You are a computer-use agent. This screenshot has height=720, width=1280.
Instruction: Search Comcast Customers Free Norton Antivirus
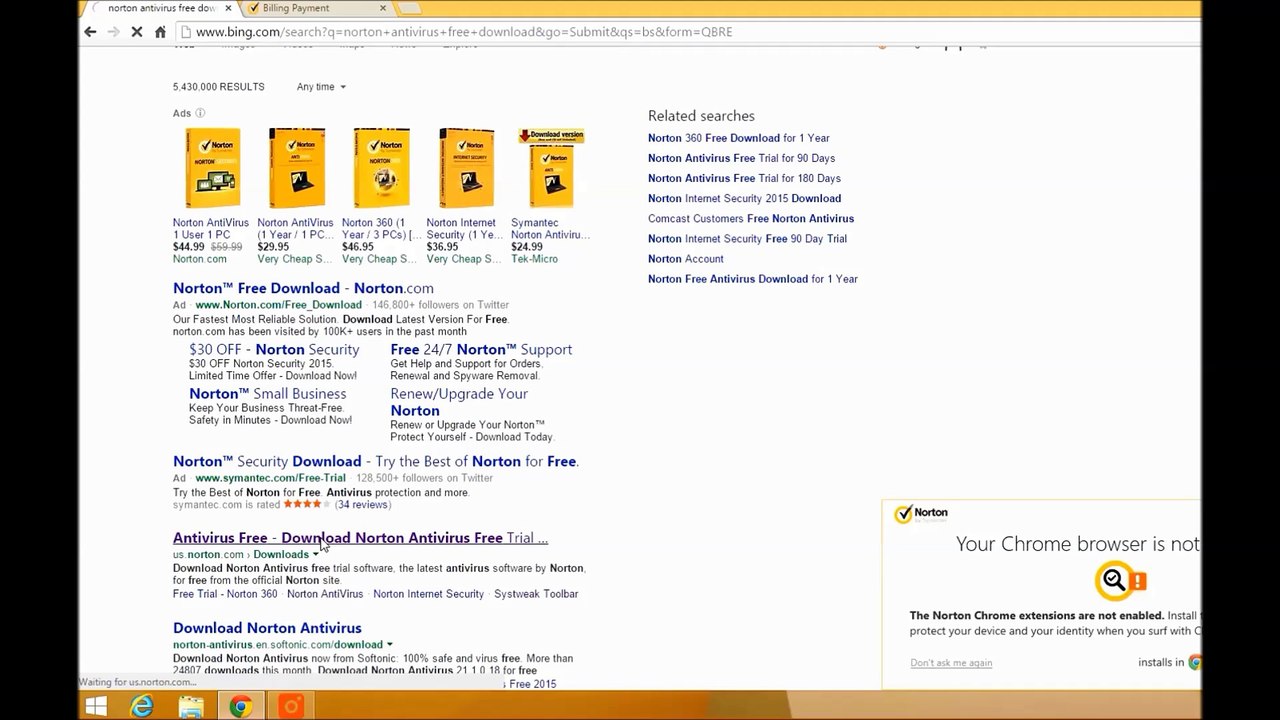click(x=751, y=218)
